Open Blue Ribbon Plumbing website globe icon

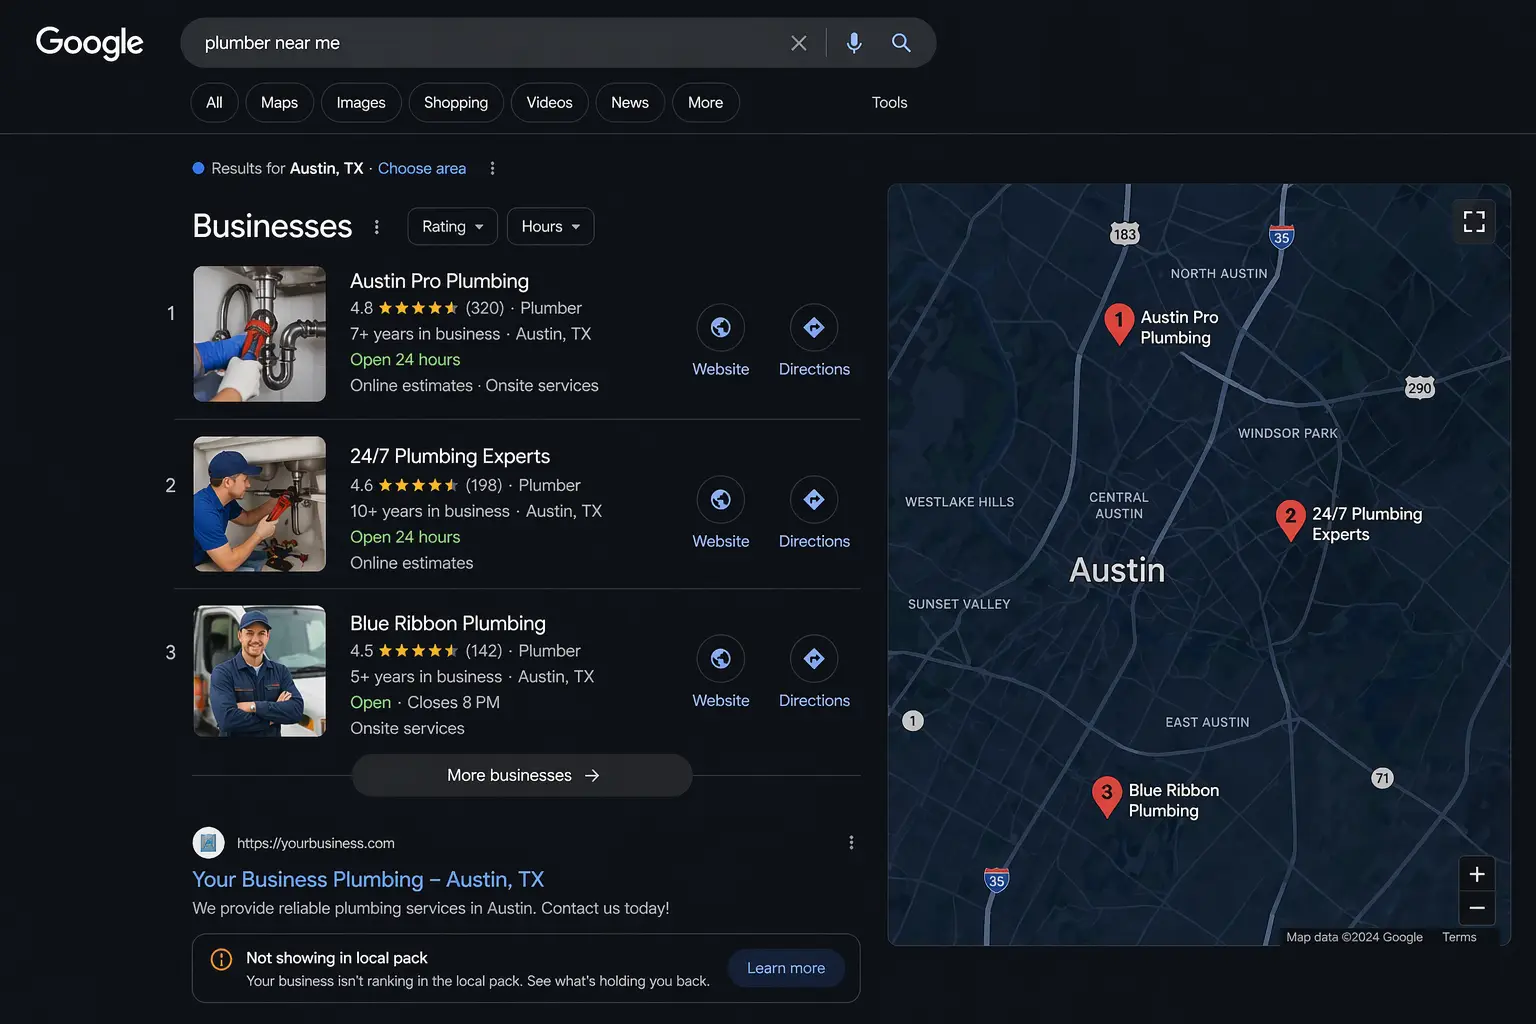pyautogui.click(x=720, y=659)
